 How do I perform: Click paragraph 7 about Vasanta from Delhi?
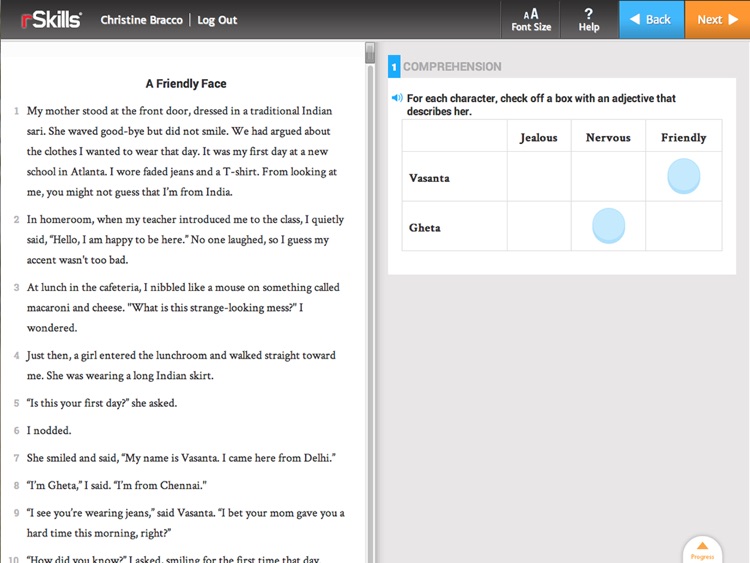181,458
